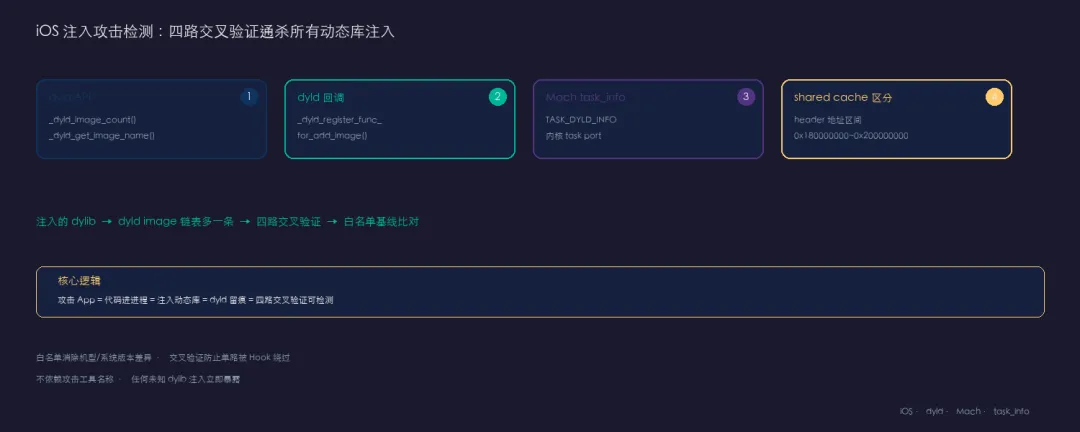Screen dimensions: 1080x432
Task: Click the 0x180000000~0x200000000 address range
Action: click(x=851, y=136)
